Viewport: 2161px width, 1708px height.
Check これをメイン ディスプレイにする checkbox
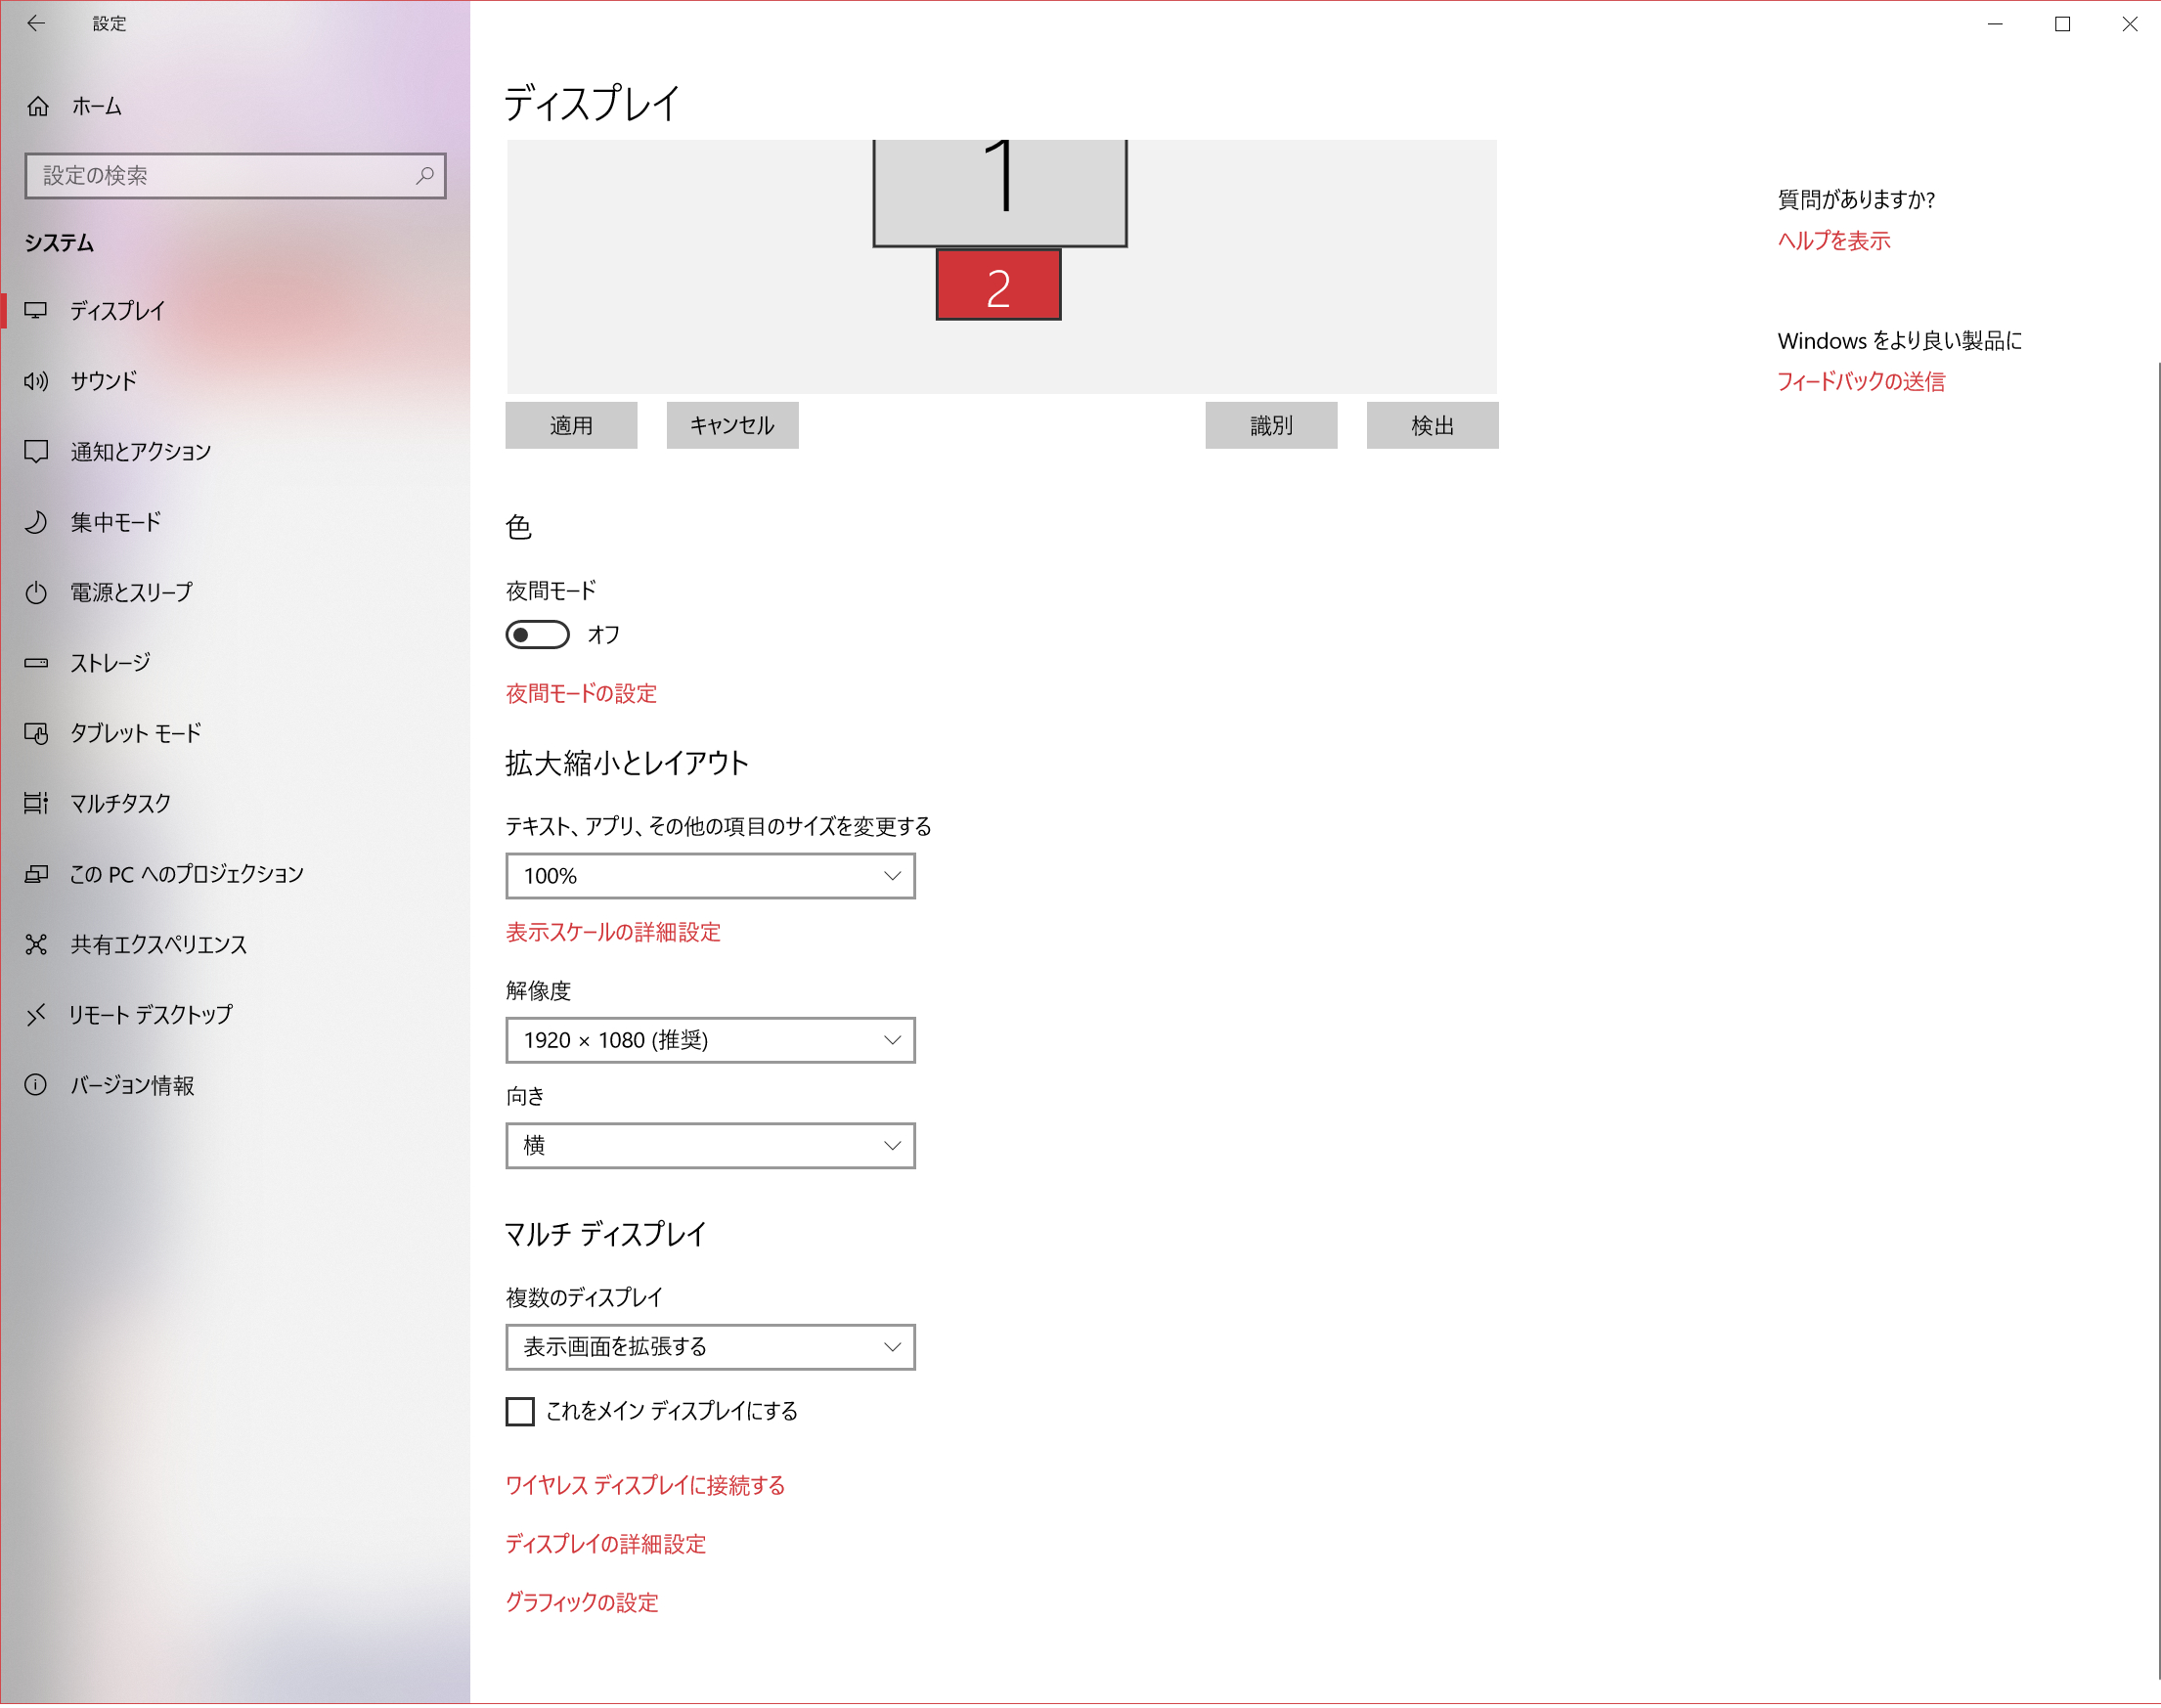(520, 1412)
